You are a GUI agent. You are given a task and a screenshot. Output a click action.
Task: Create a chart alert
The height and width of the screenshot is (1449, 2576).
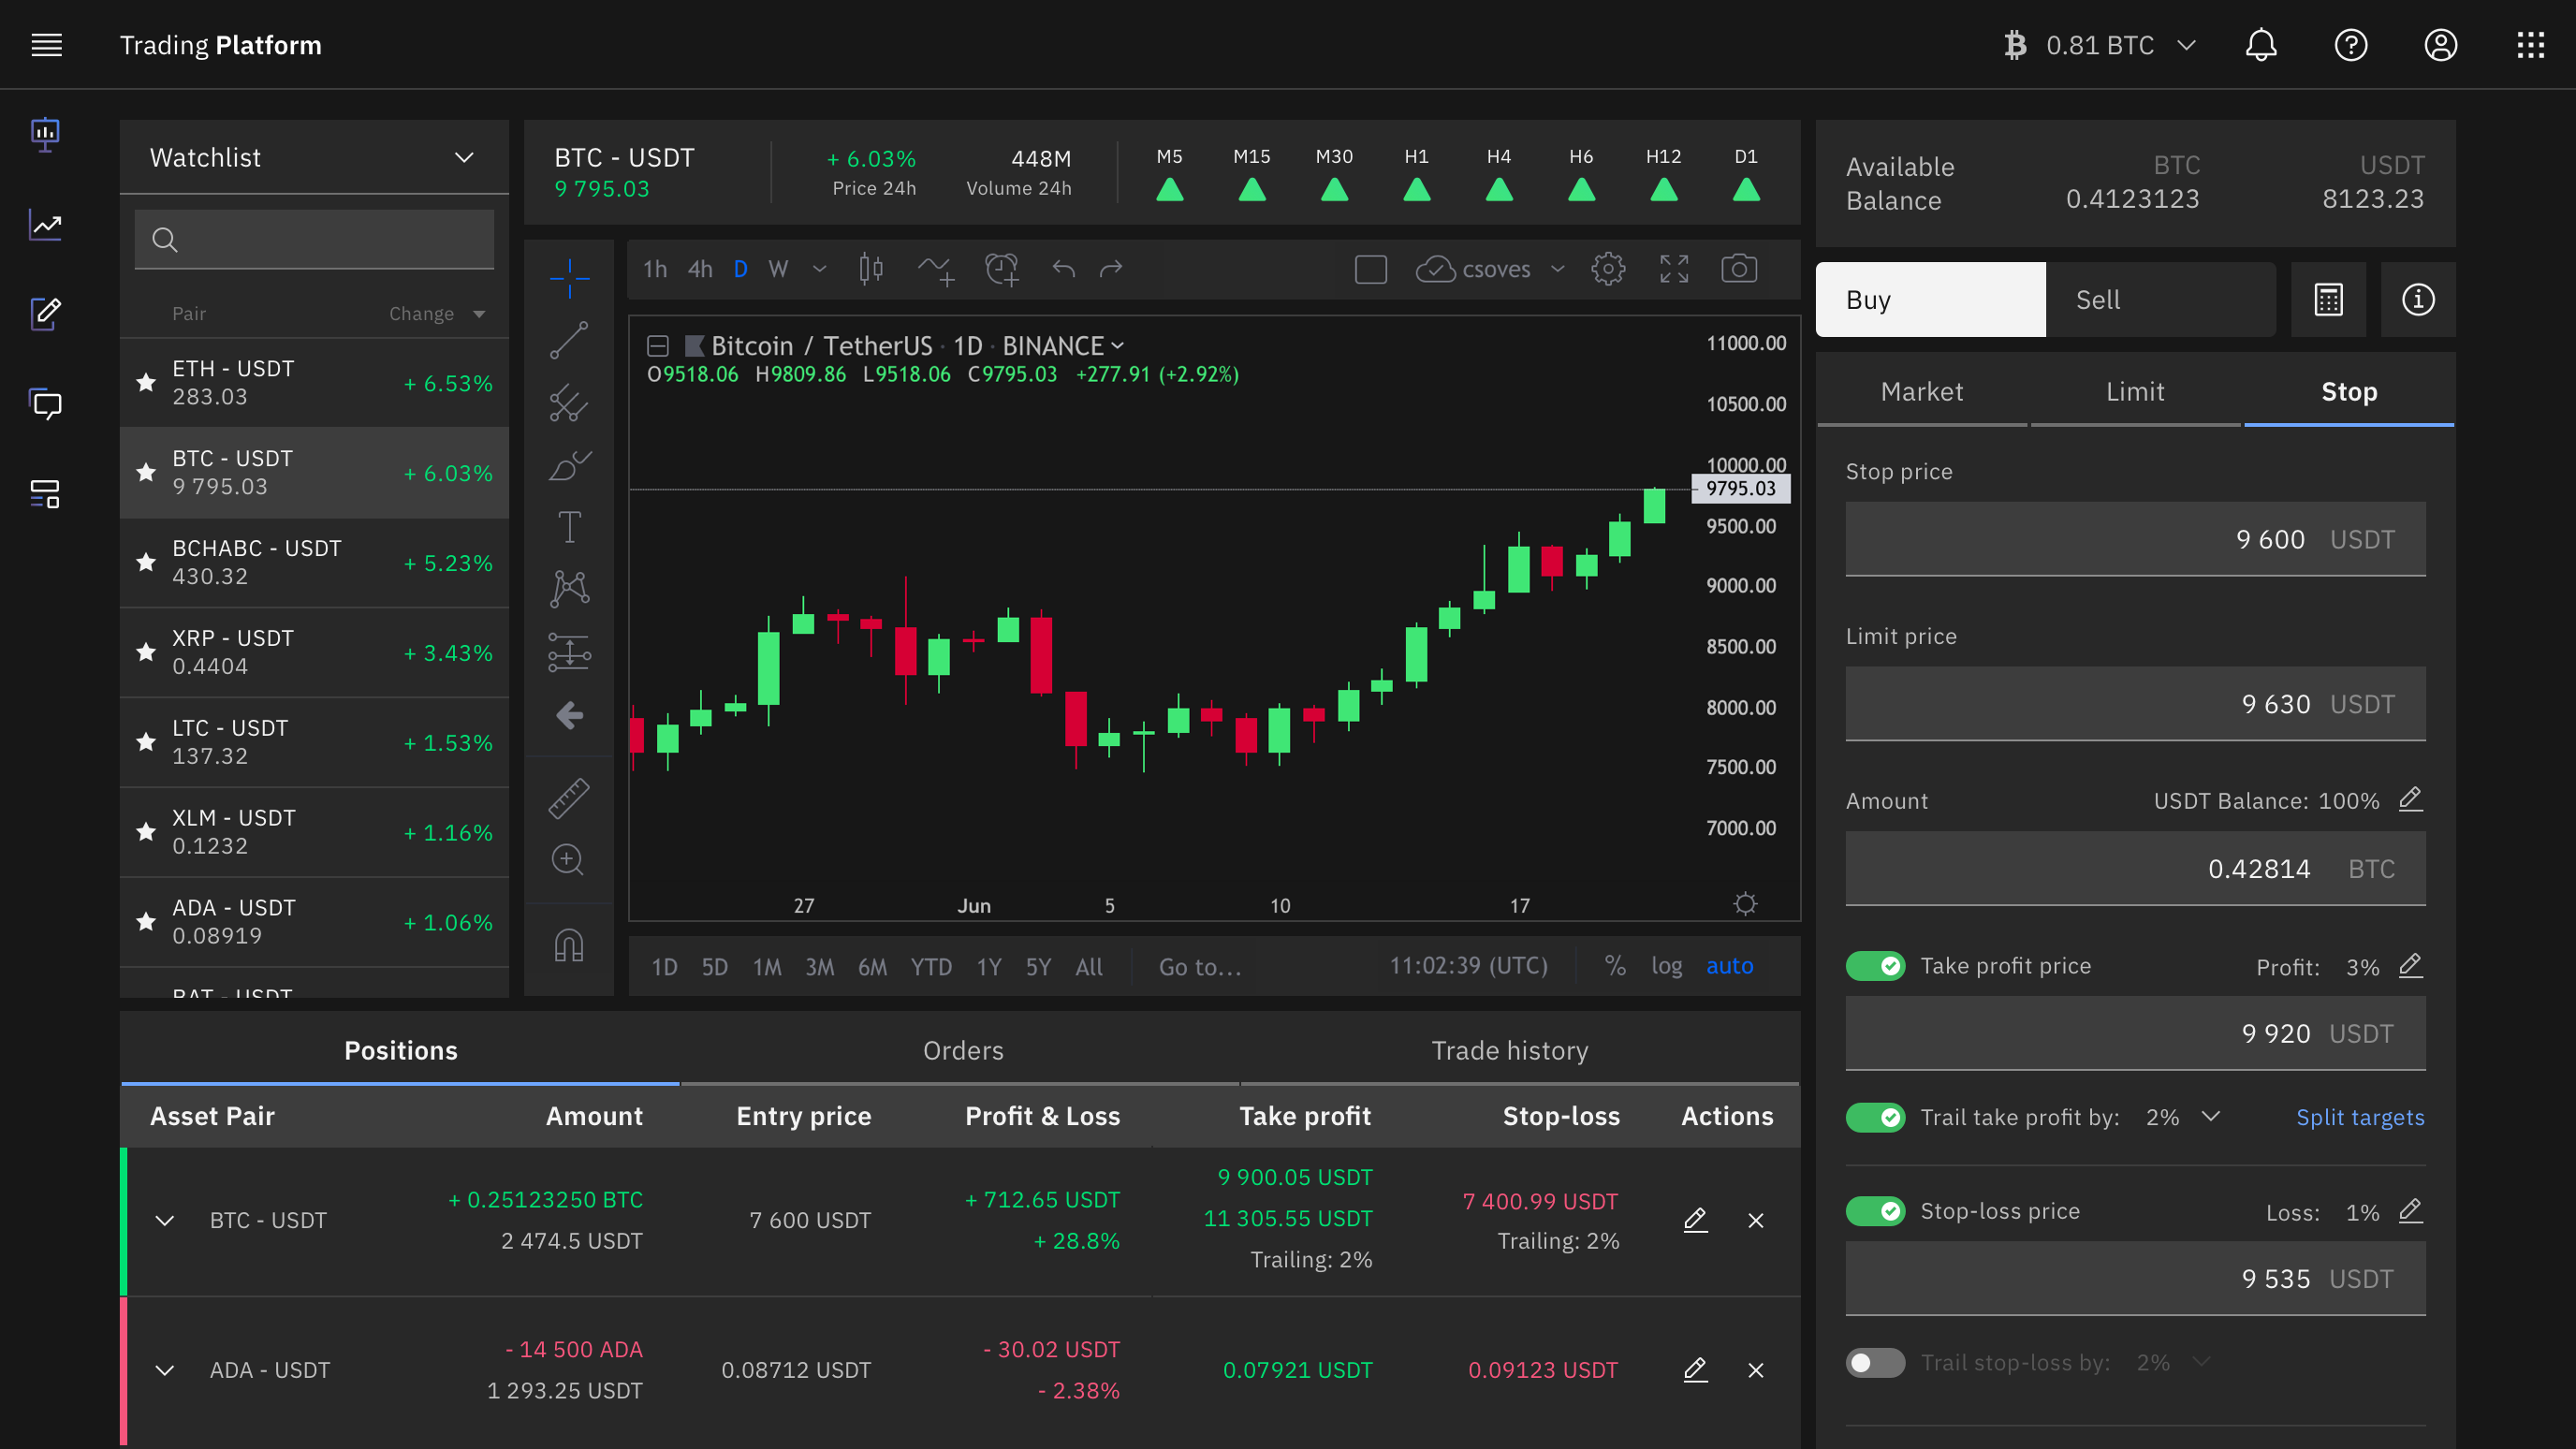coord(1002,269)
